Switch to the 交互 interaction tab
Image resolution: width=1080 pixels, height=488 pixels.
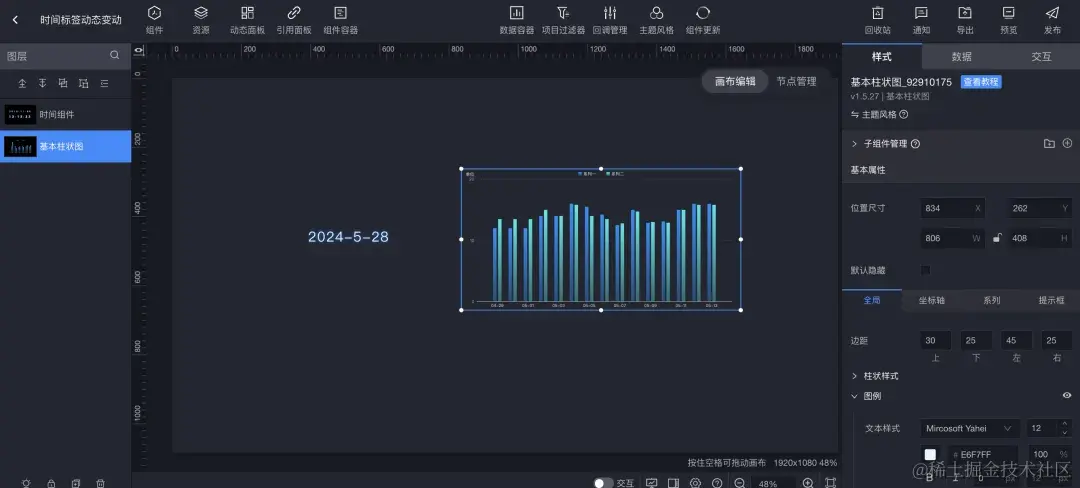[1041, 56]
